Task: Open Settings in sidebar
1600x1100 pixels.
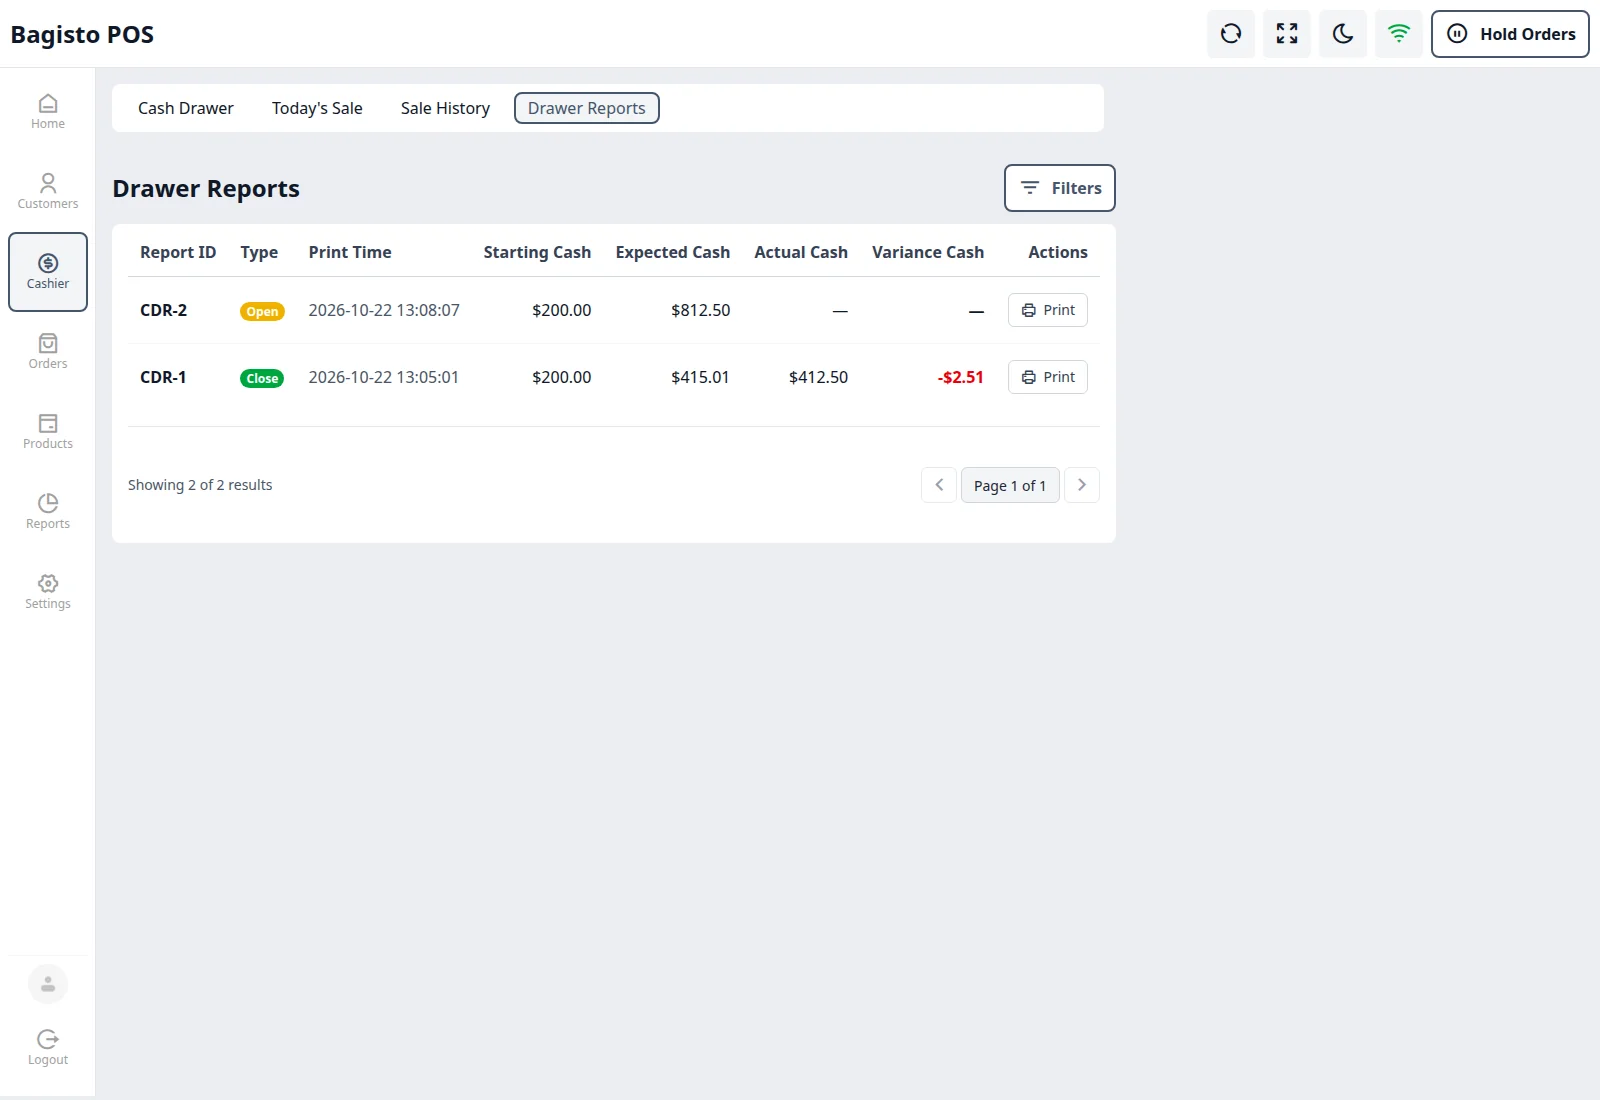Action: point(48,592)
